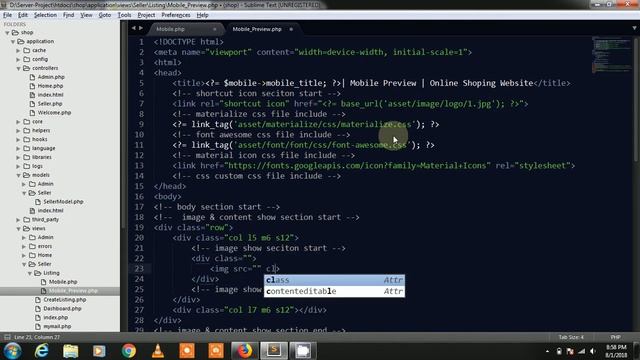Open the Help menu
The image size is (640, 360).
point(202,15)
